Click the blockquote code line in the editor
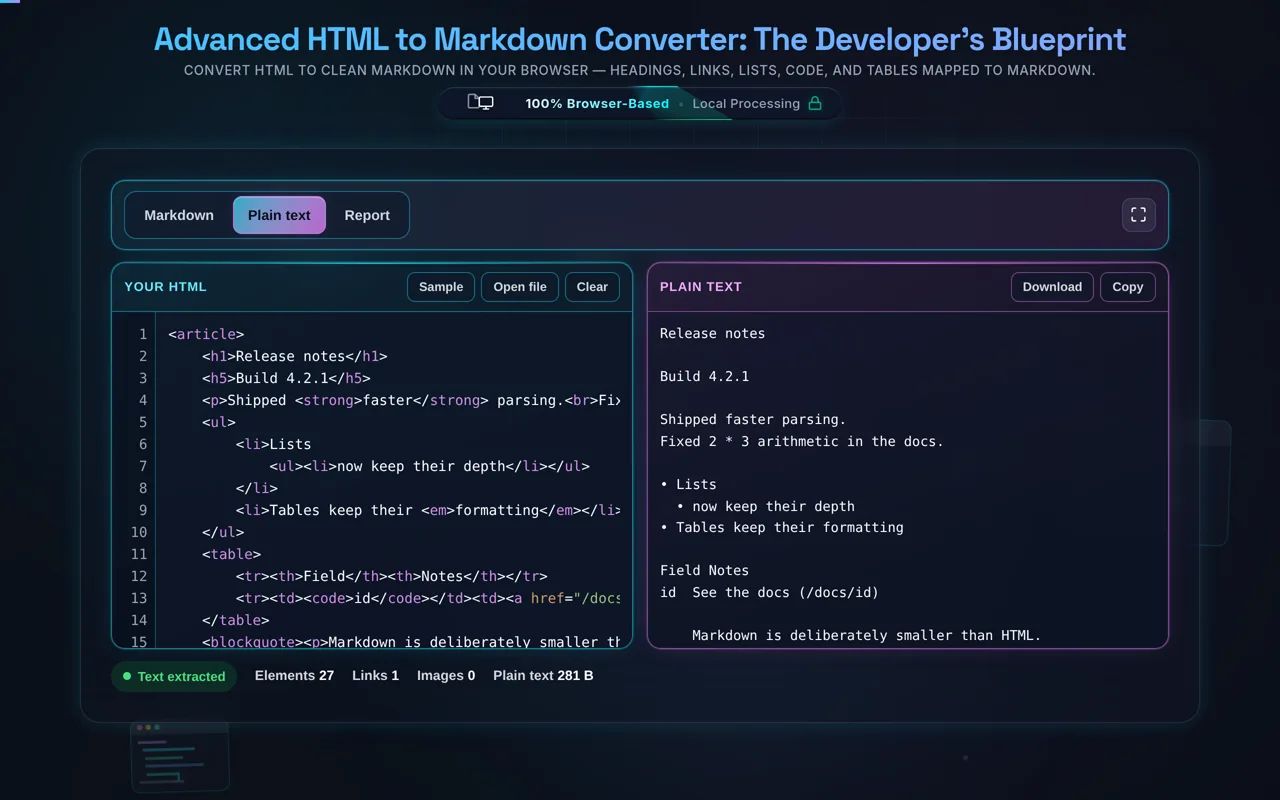Screen dimensions: 1280x800 tap(411, 642)
